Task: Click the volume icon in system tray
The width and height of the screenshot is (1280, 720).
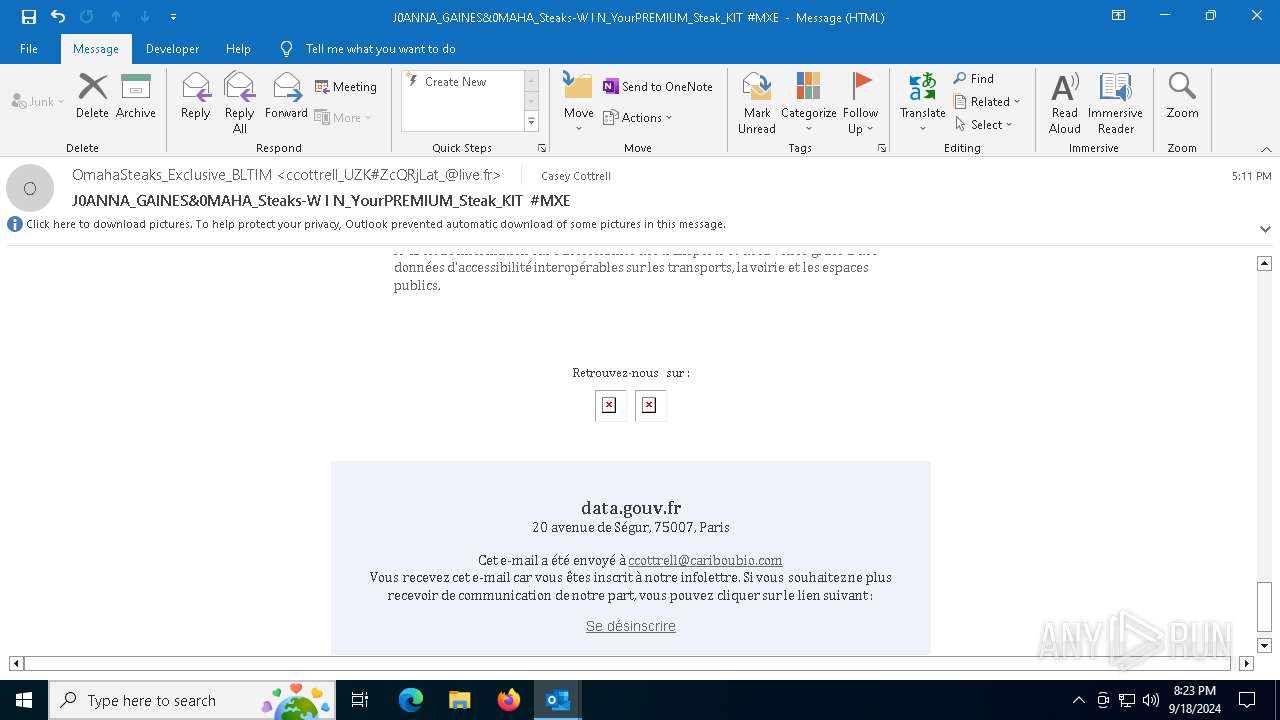Action: 1151,700
